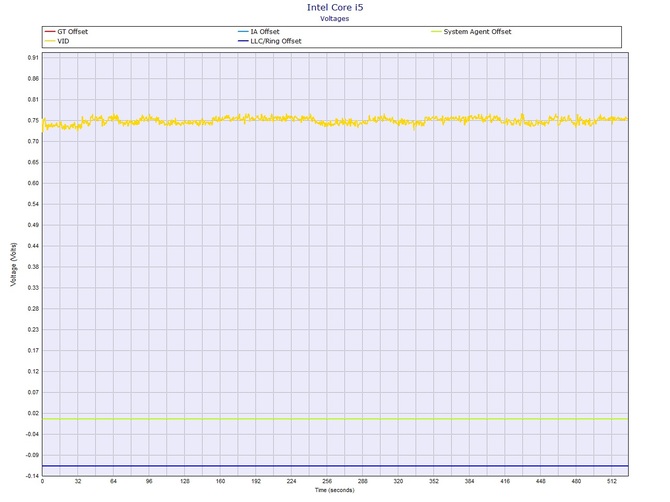
Task: Click the 32 x-axis tick label
Action: point(78,481)
